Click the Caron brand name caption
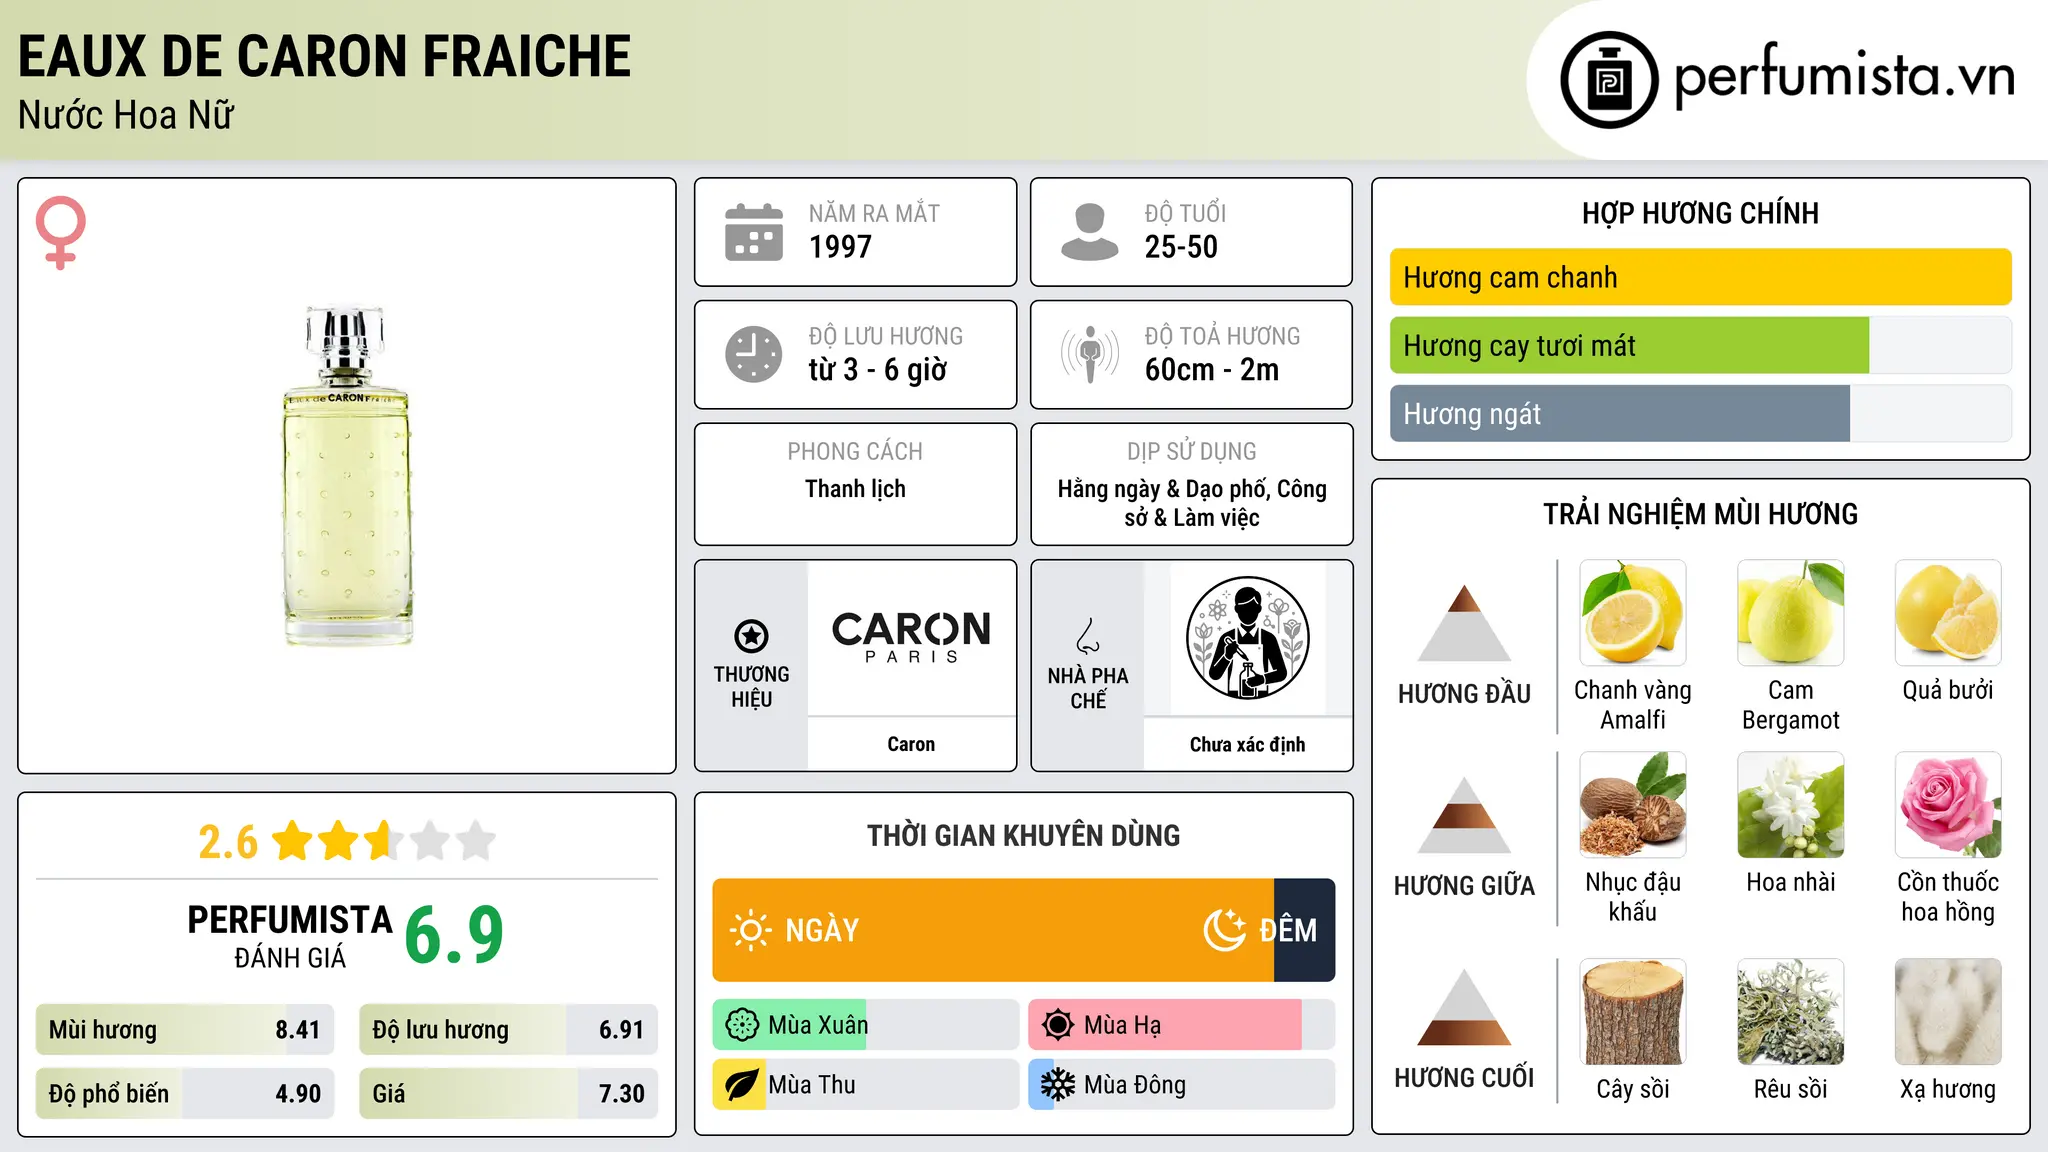This screenshot has width=2048, height=1152. tap(911, 744)
